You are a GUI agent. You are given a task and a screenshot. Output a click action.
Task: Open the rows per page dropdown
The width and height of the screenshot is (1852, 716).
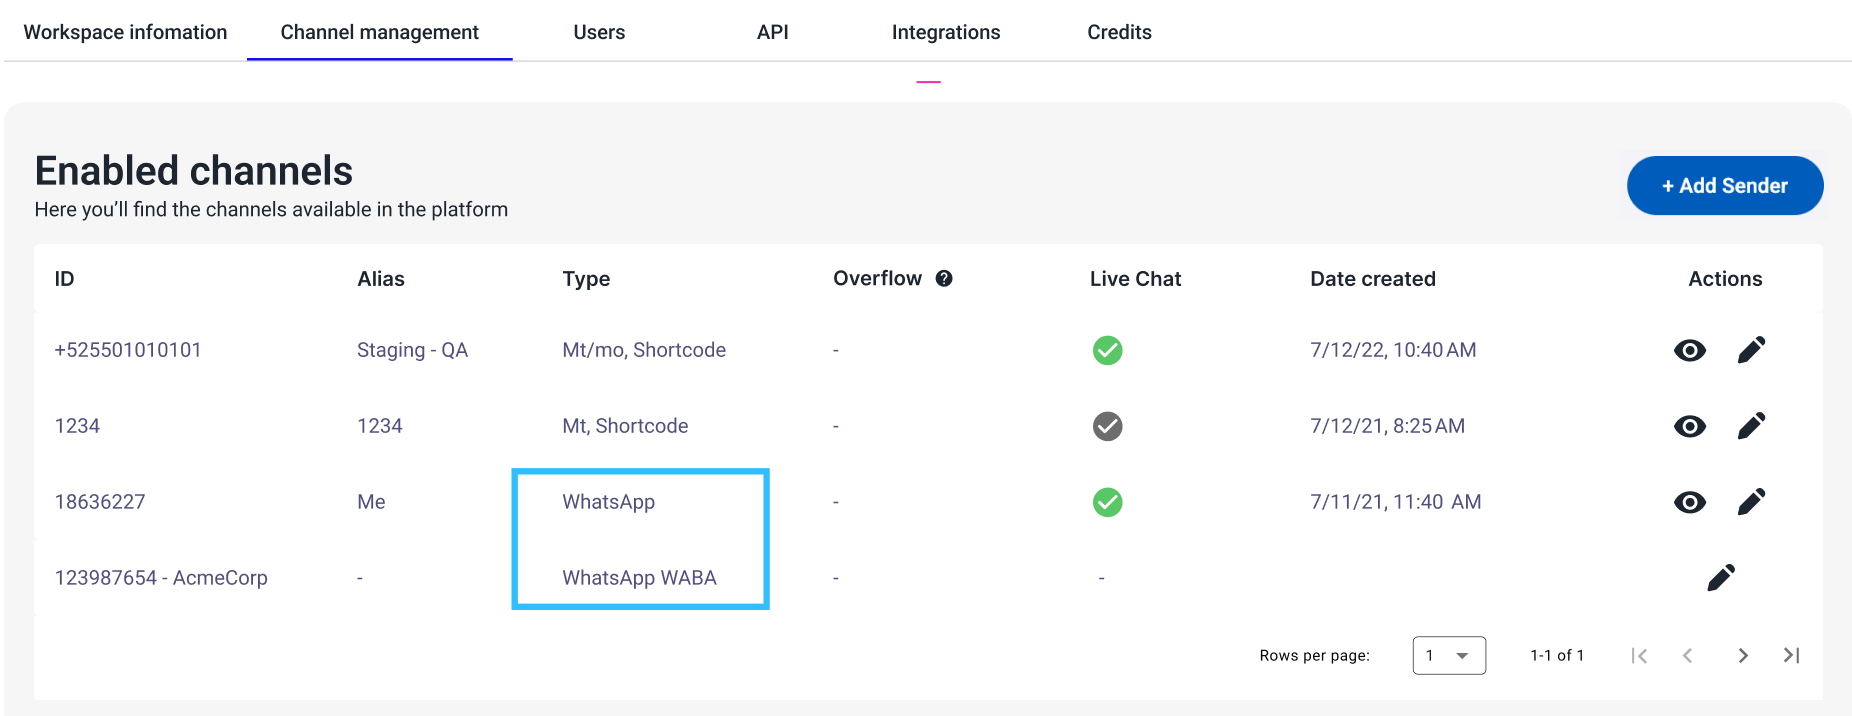[1449, 655]
